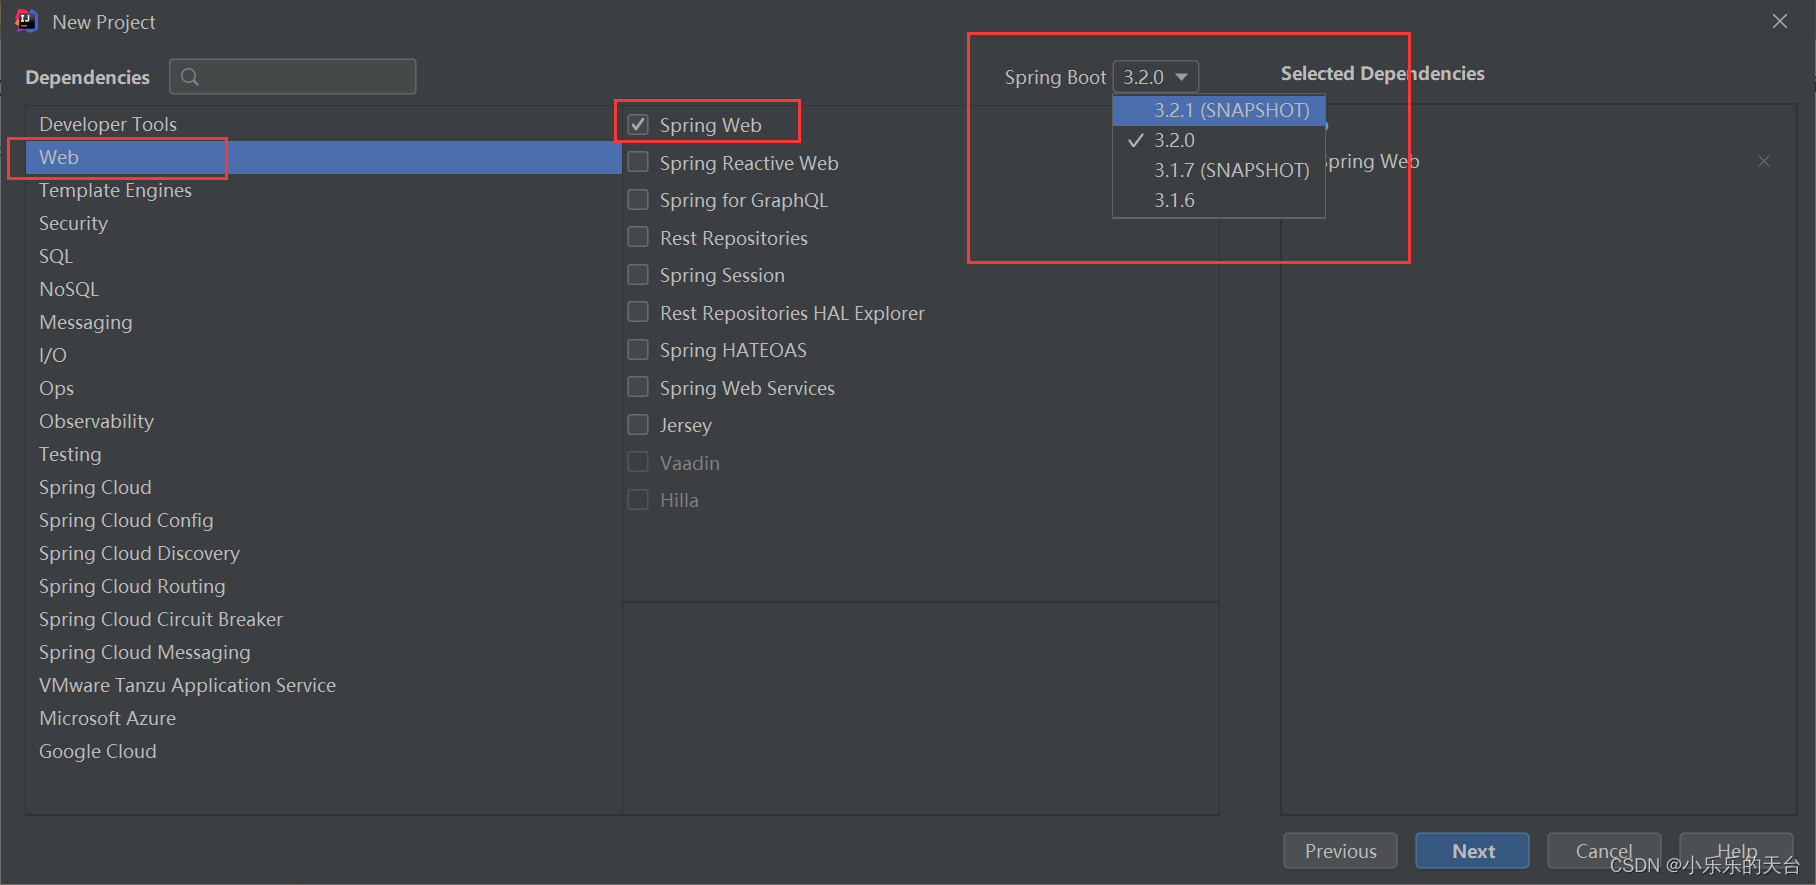Click the Next button

[1472, 851]
